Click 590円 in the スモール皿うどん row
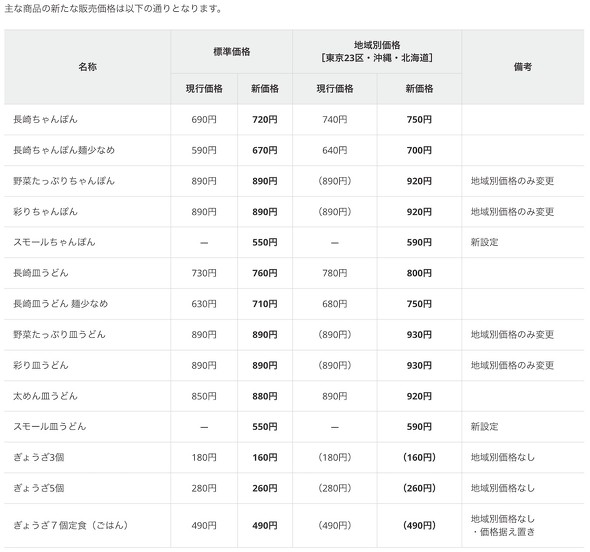The image size is (590, 552). point(419,427)
